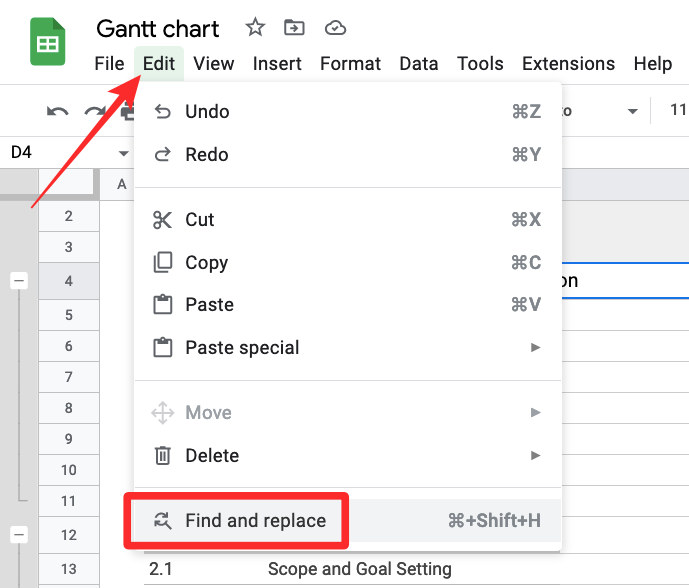
Task: Click the toolbar redo arrow
Action: [94, 112]
